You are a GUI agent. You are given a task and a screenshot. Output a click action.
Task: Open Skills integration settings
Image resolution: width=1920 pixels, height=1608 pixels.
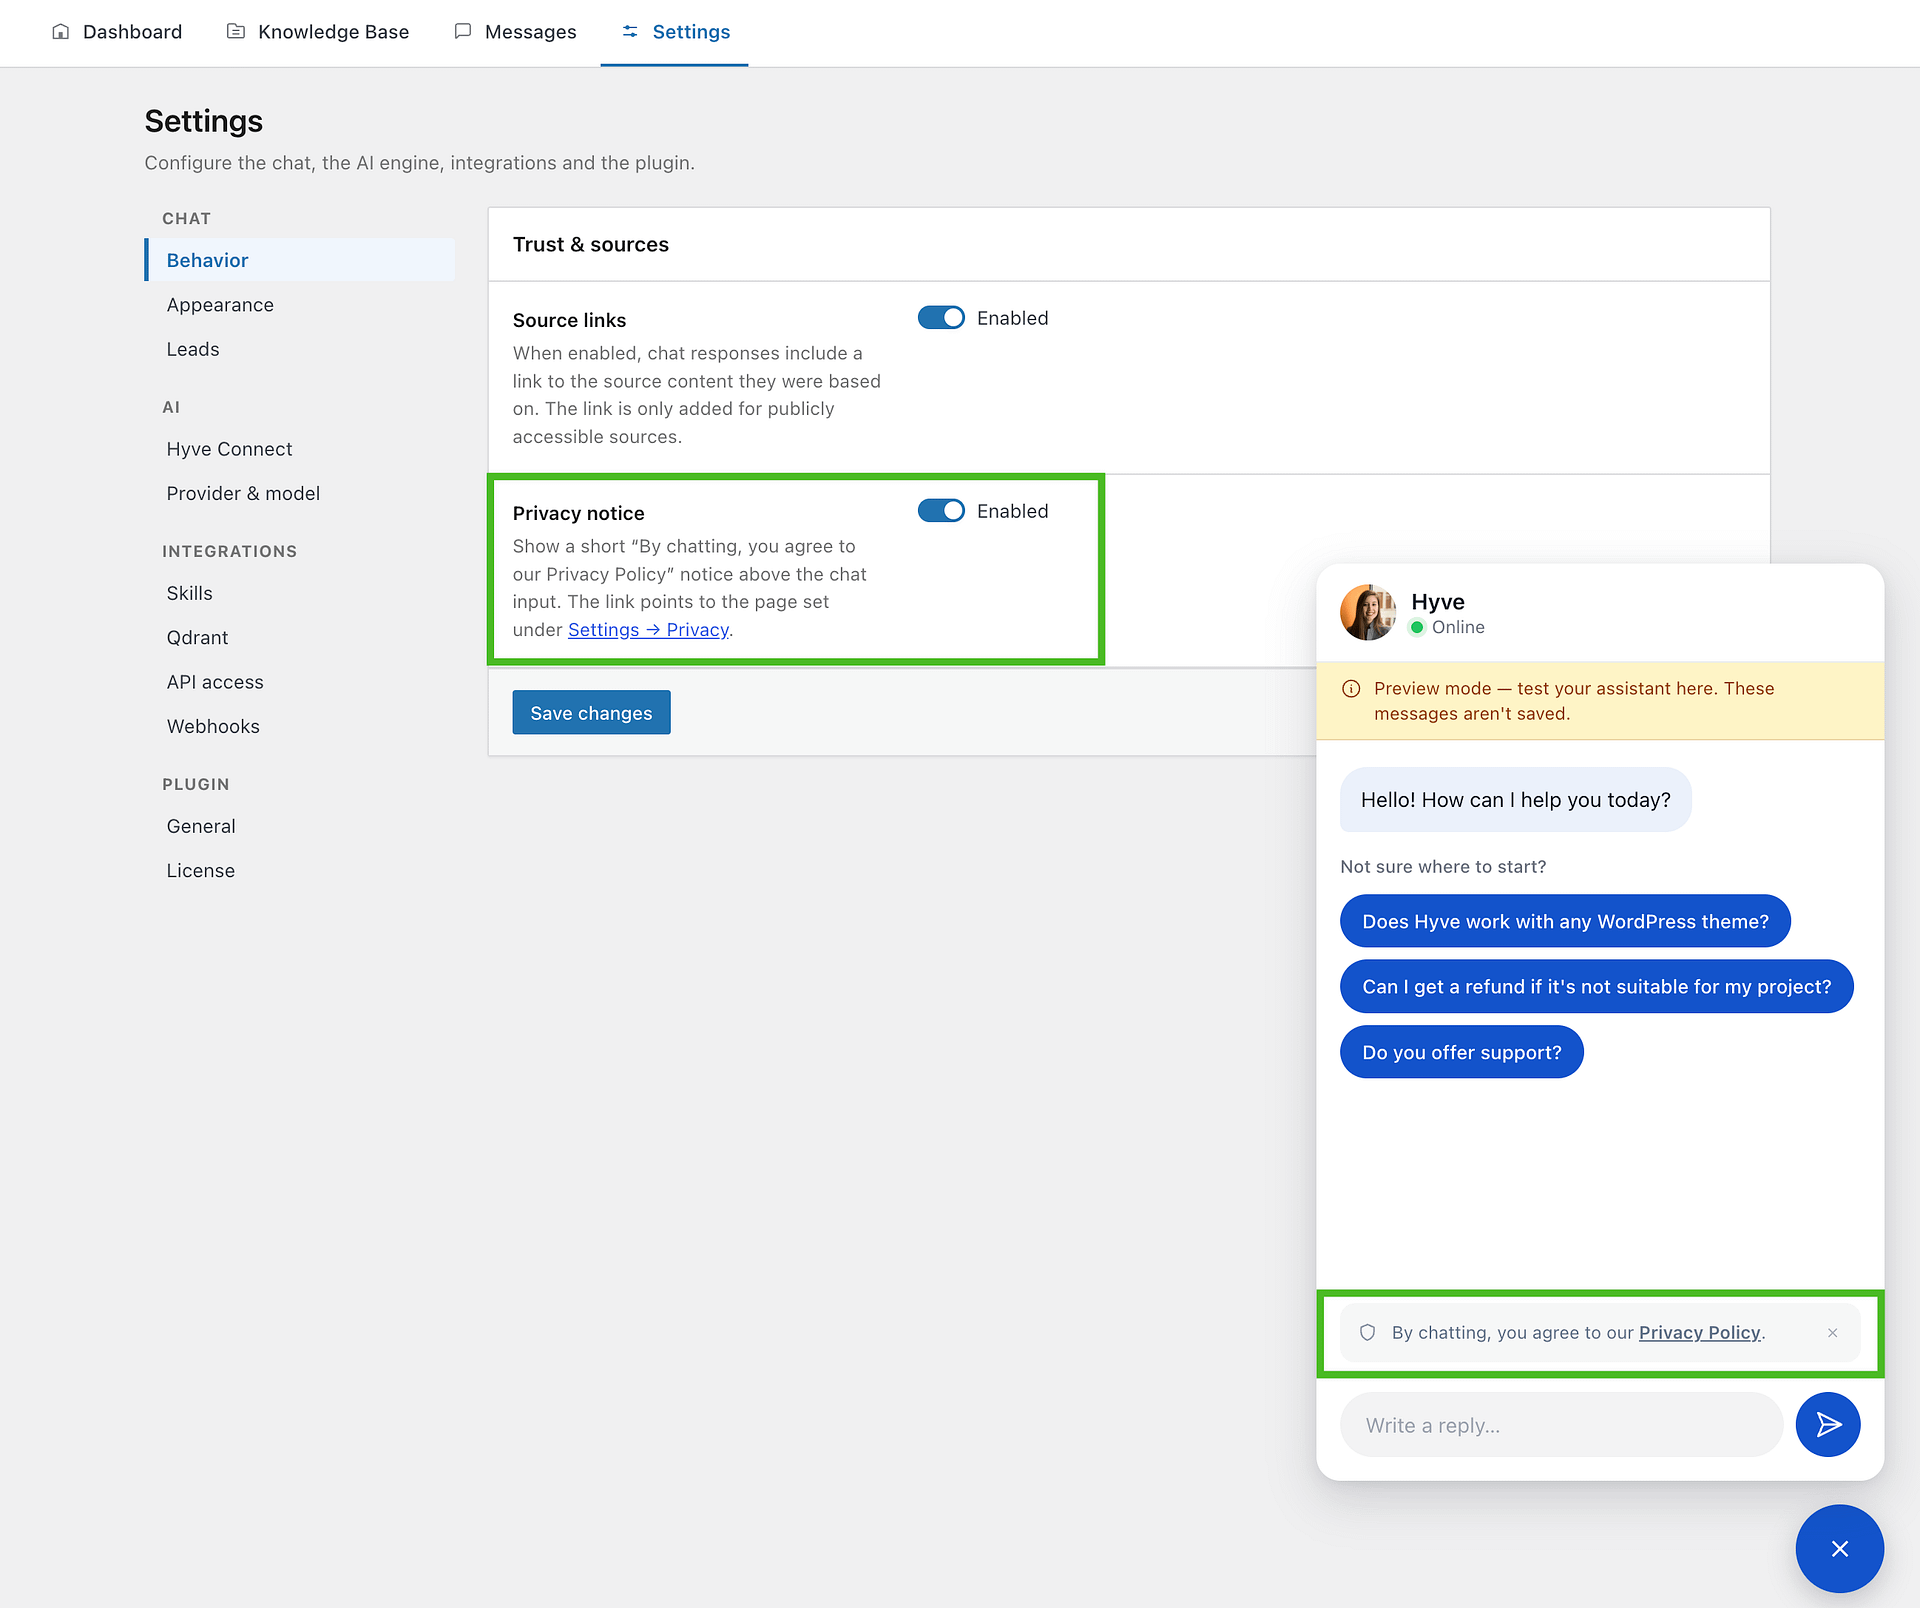click(190, 593)
